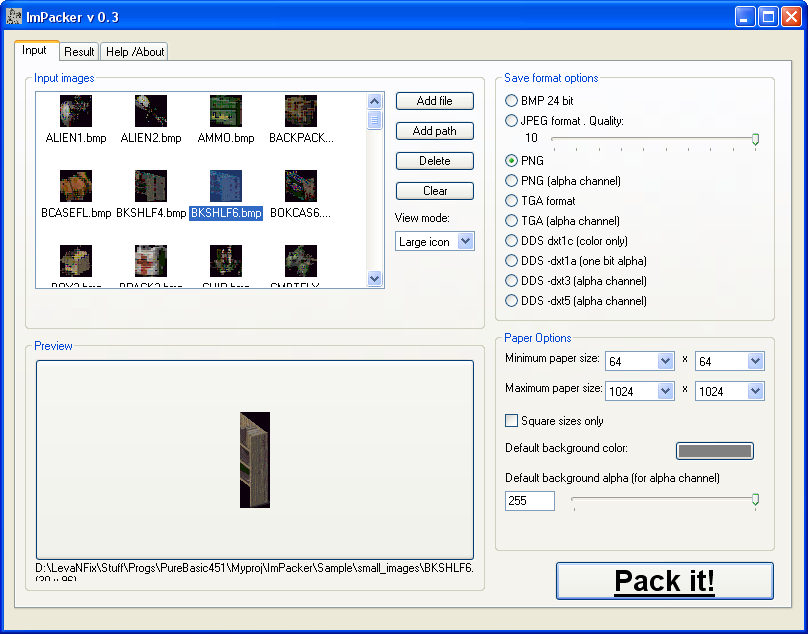Open the Help /About tab

pyautogui.click(x=135, y=52)
